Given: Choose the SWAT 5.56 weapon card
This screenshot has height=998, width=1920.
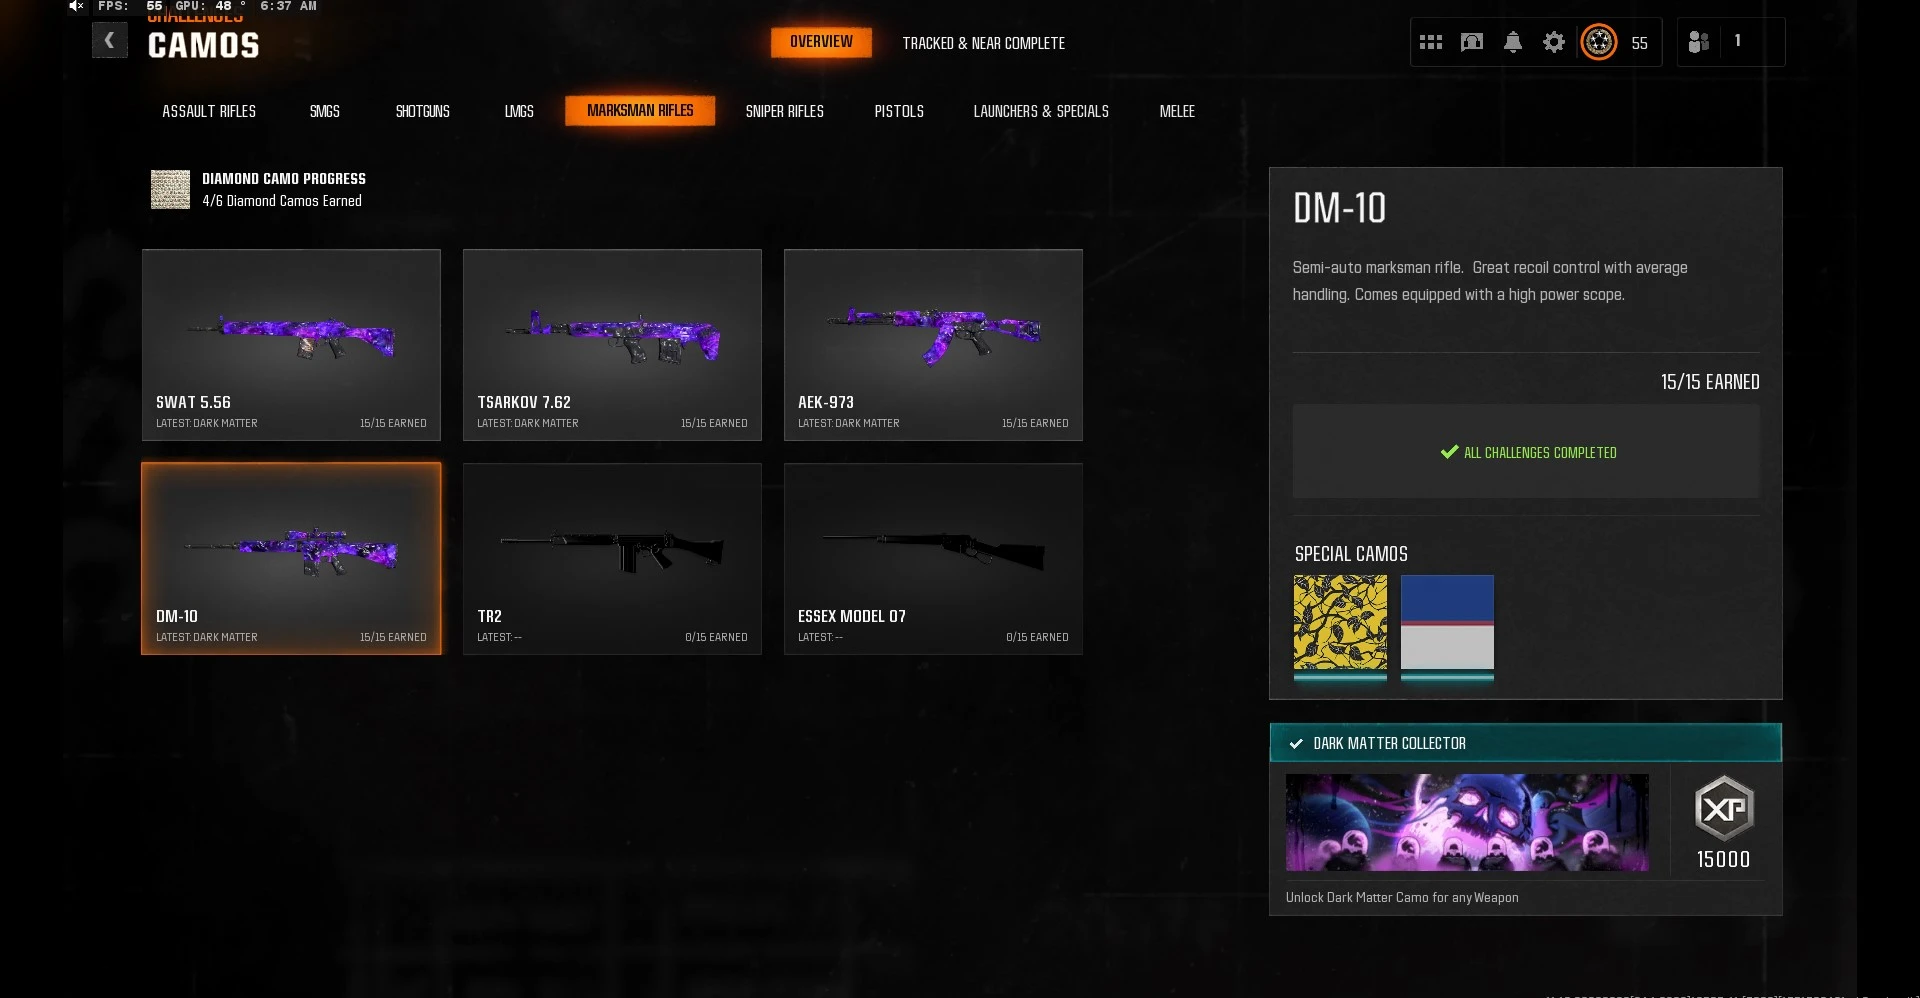Looking at the screenshot, I should click(291, 345).
